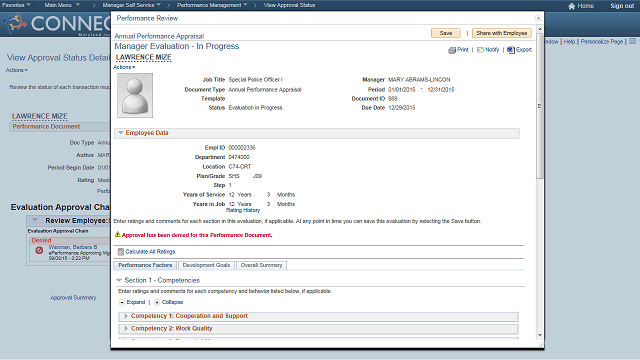
Task: Click the Notify envelope icon
Action: pyautogui.click(x=480, y=50)
